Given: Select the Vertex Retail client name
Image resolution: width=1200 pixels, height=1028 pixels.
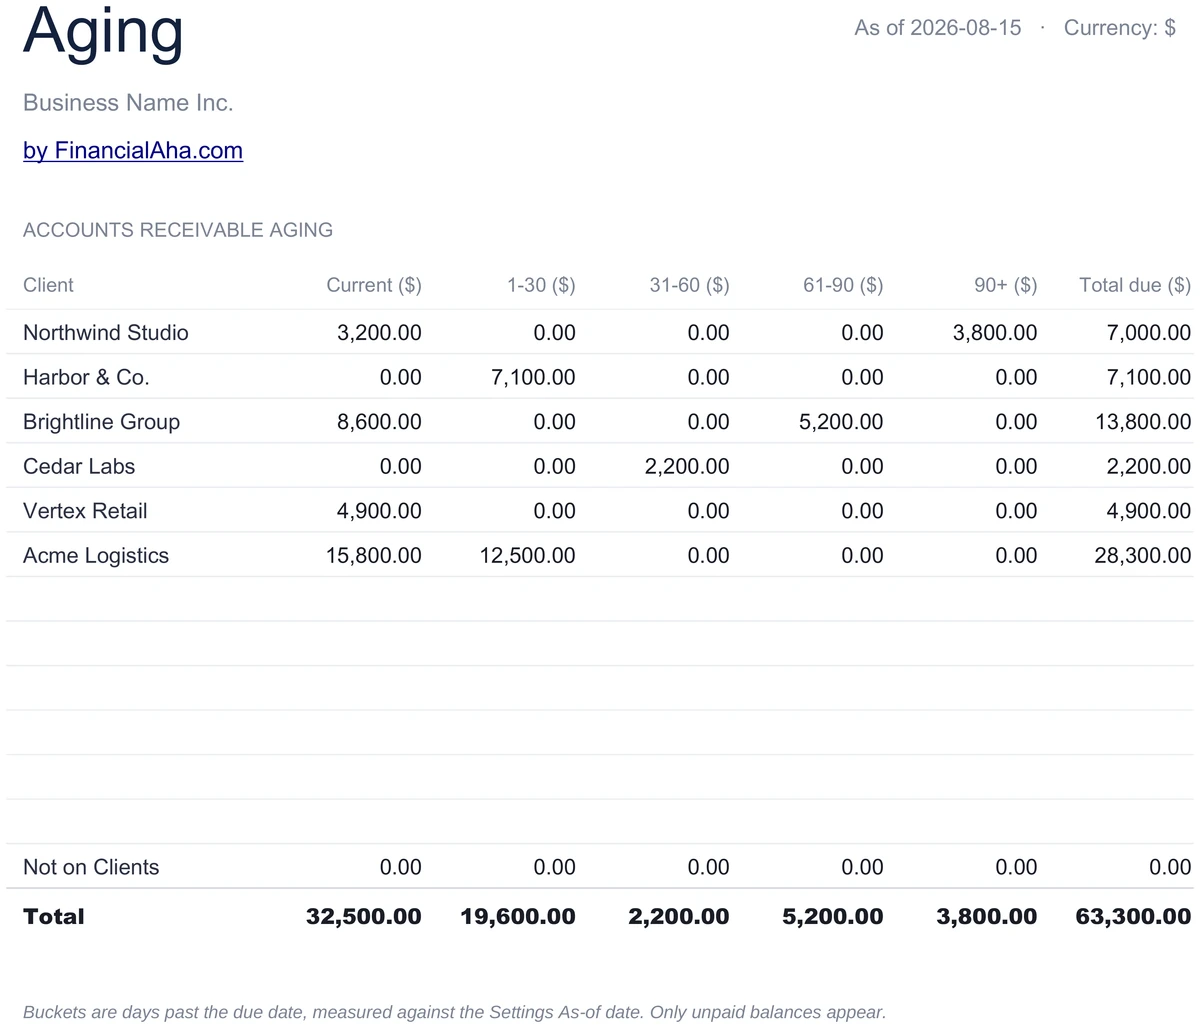Looking at the screenshot, I should coord(85,511).
